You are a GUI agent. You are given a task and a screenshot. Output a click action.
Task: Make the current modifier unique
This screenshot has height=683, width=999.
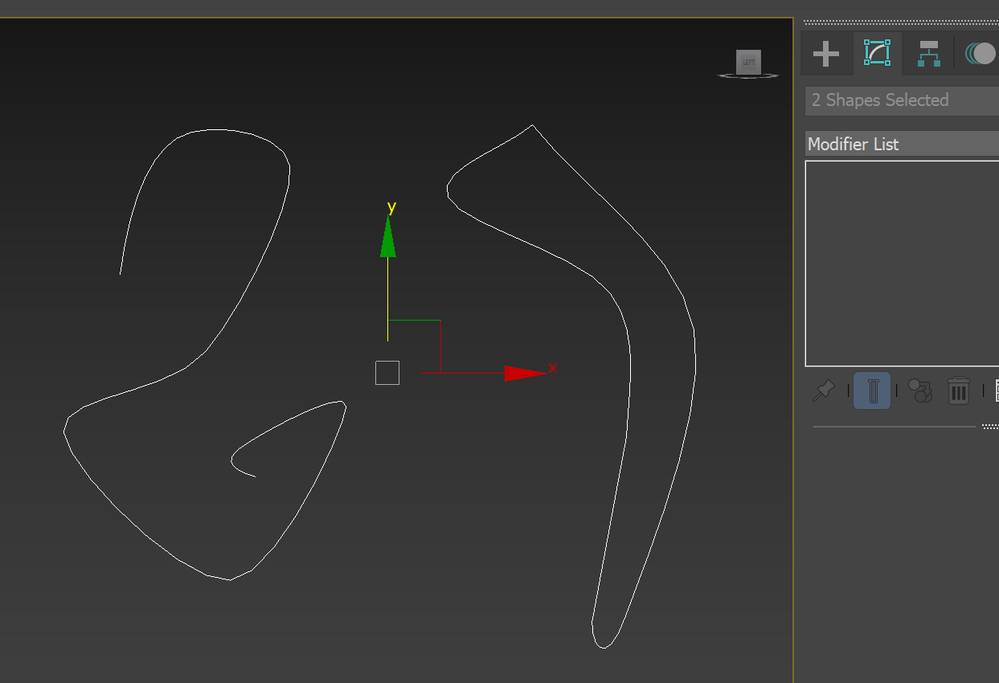(920, 390)
